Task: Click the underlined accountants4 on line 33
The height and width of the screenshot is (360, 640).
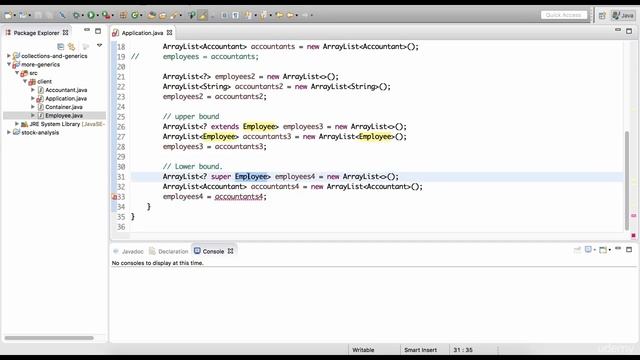Action: pyautogui.click(x=239, y=197)
